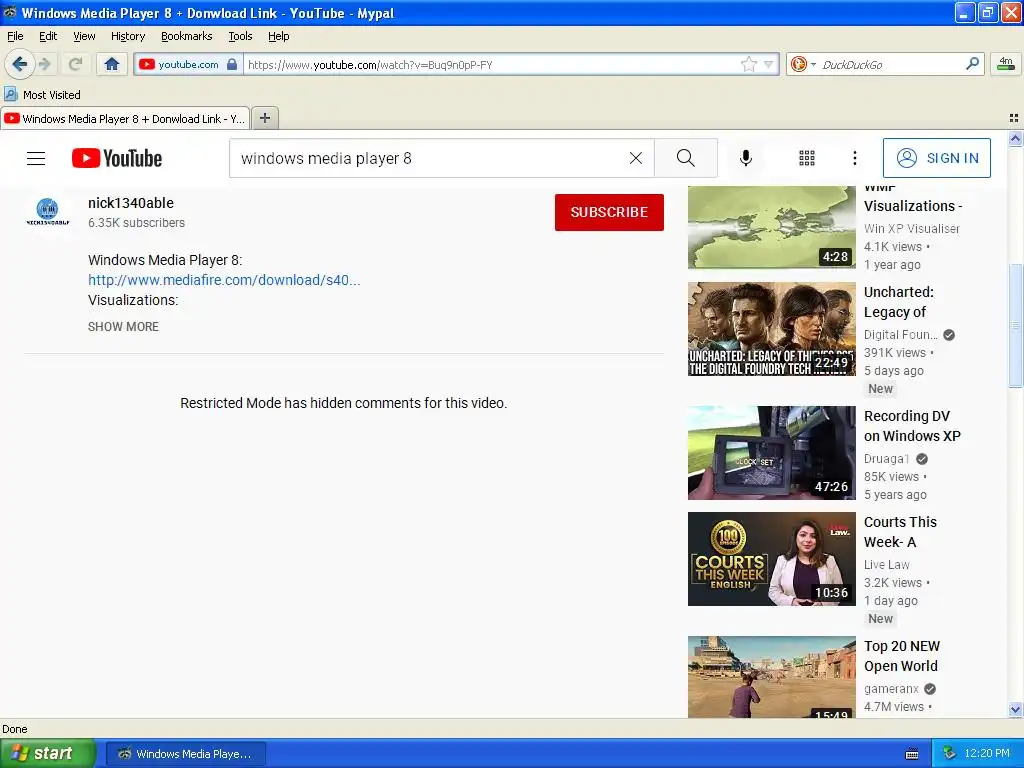Open the Help menu
This screenshot has height=768, width=1024.
pyautogui.click(x=278, y=36)
